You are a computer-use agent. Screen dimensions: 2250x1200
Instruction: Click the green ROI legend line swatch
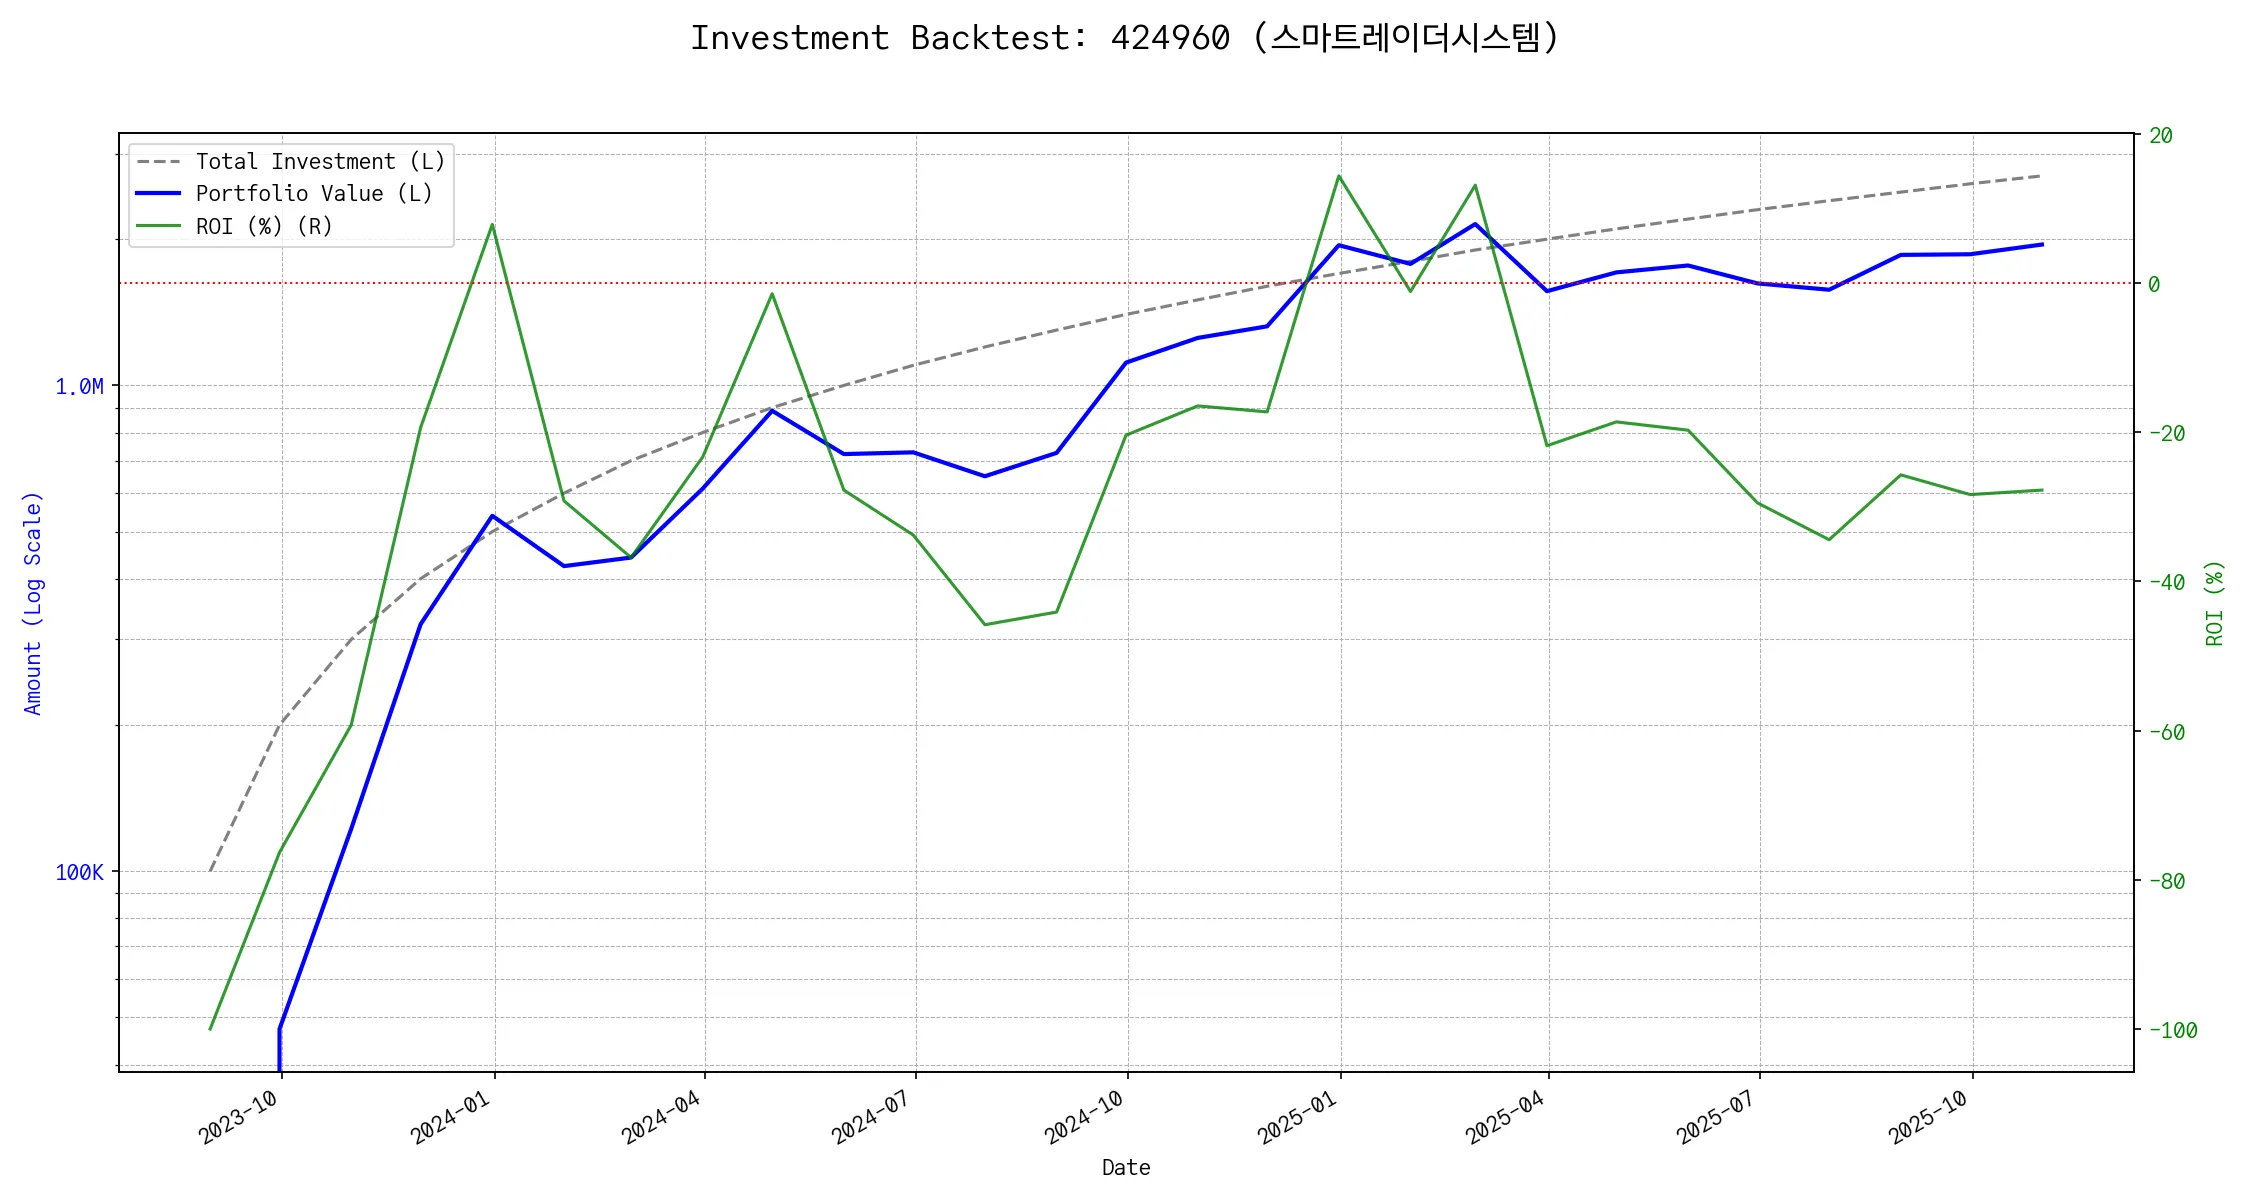pos(158,227)
